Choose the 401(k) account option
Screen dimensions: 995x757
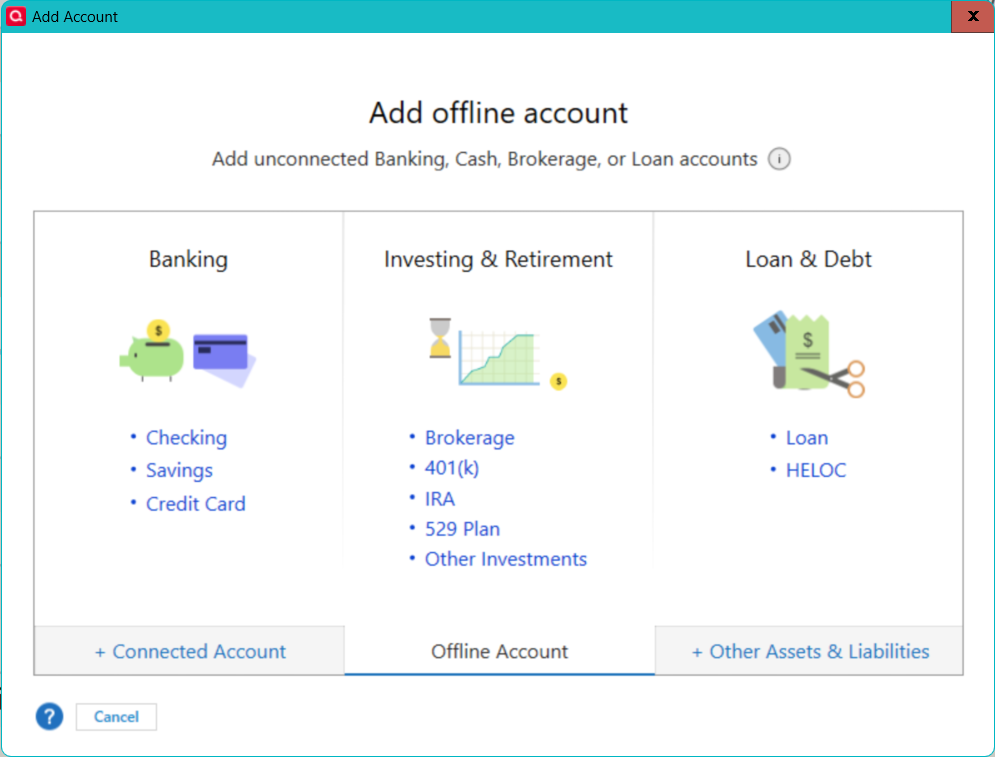[x=452, y=468]
